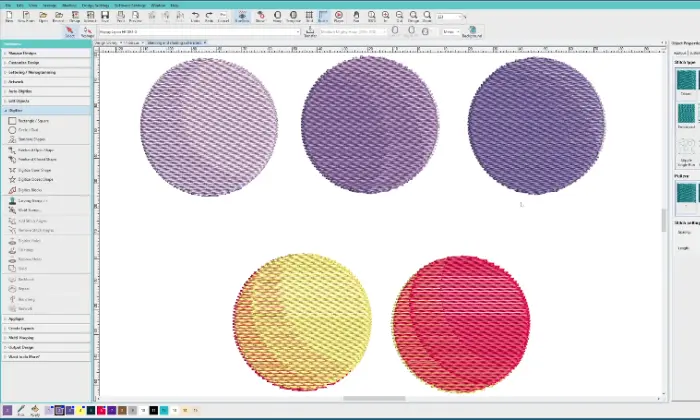Toggle Show Hoop icon

point(277,17)
